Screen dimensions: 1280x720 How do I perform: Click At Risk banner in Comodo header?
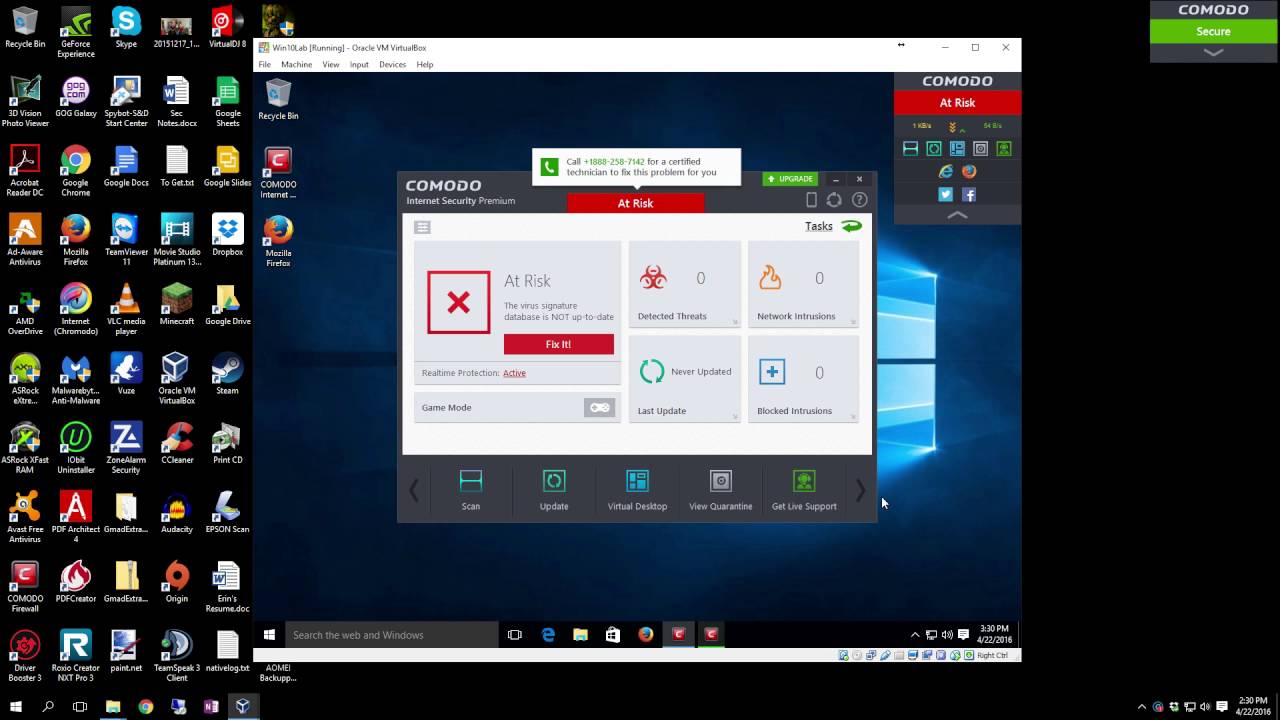point(636,203)
